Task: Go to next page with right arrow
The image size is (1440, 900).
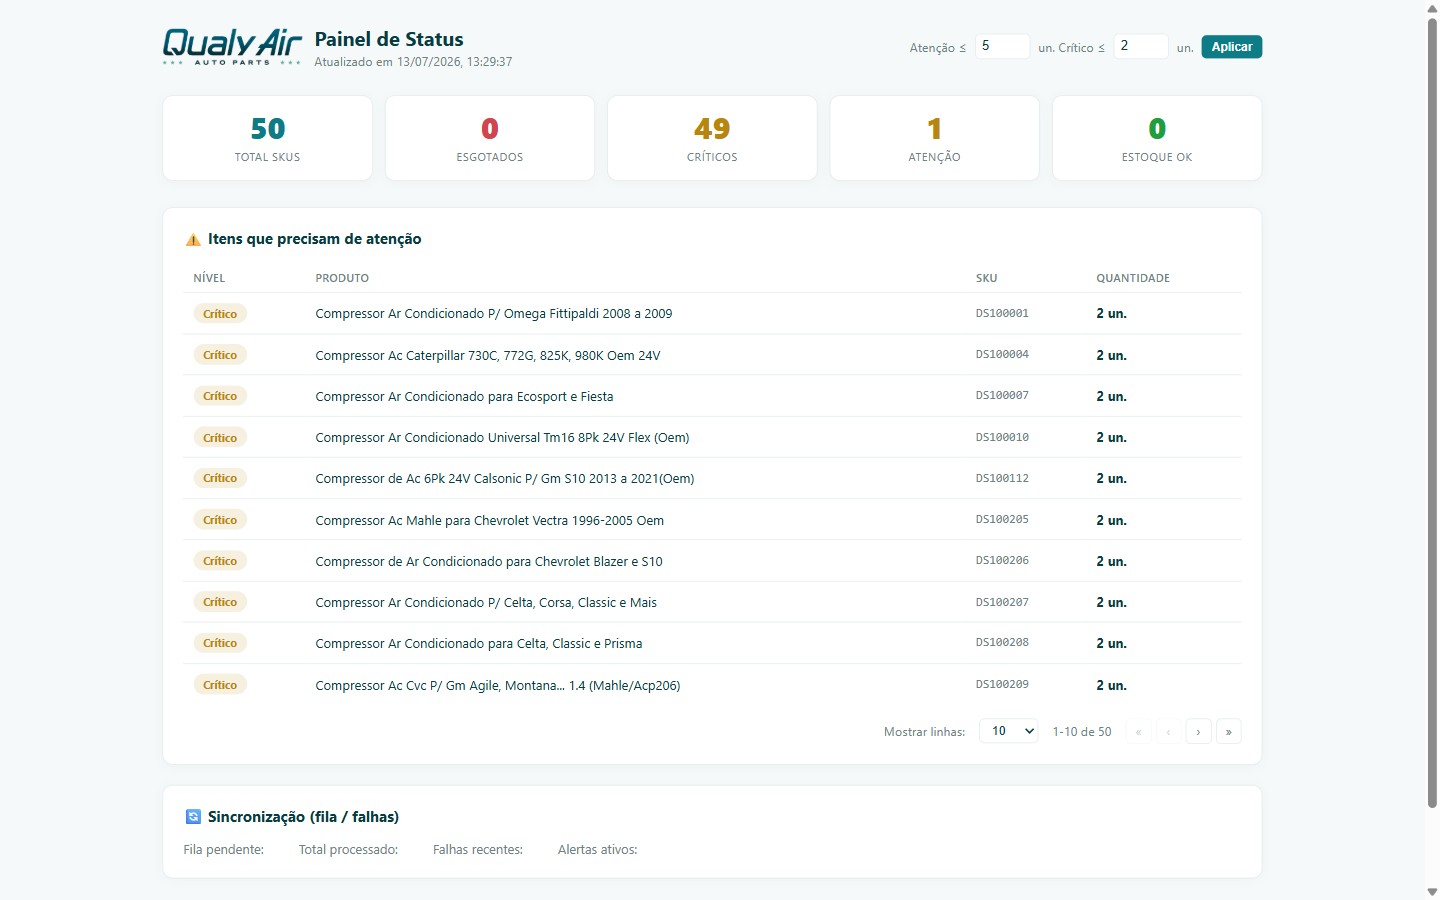Action: pos(1198,732)
